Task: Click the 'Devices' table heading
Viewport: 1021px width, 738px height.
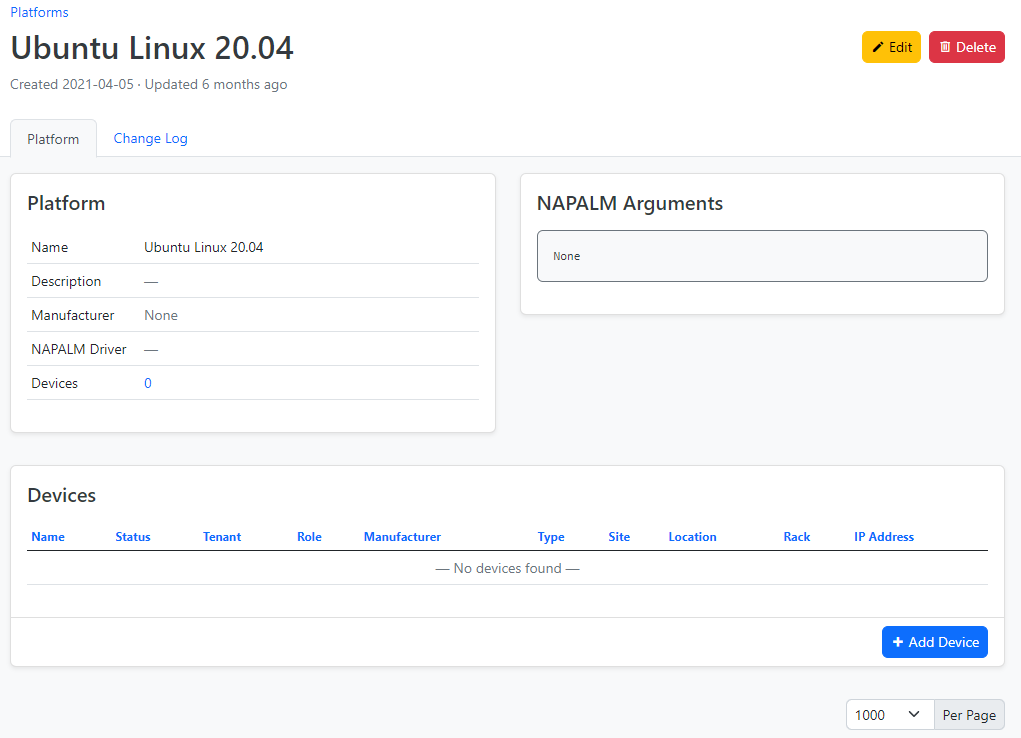Action: click(62, 495)
